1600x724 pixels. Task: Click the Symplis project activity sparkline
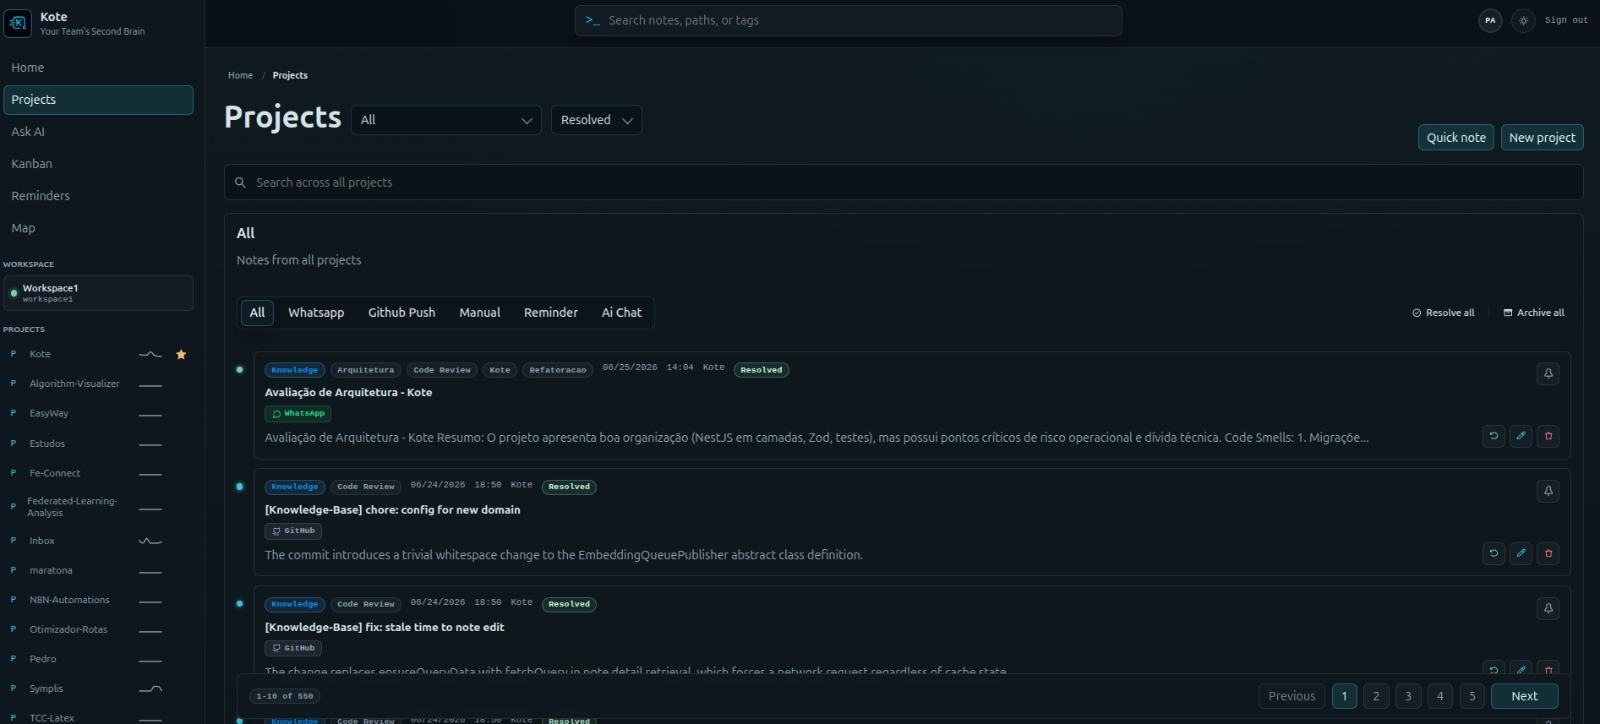(150, 689)
